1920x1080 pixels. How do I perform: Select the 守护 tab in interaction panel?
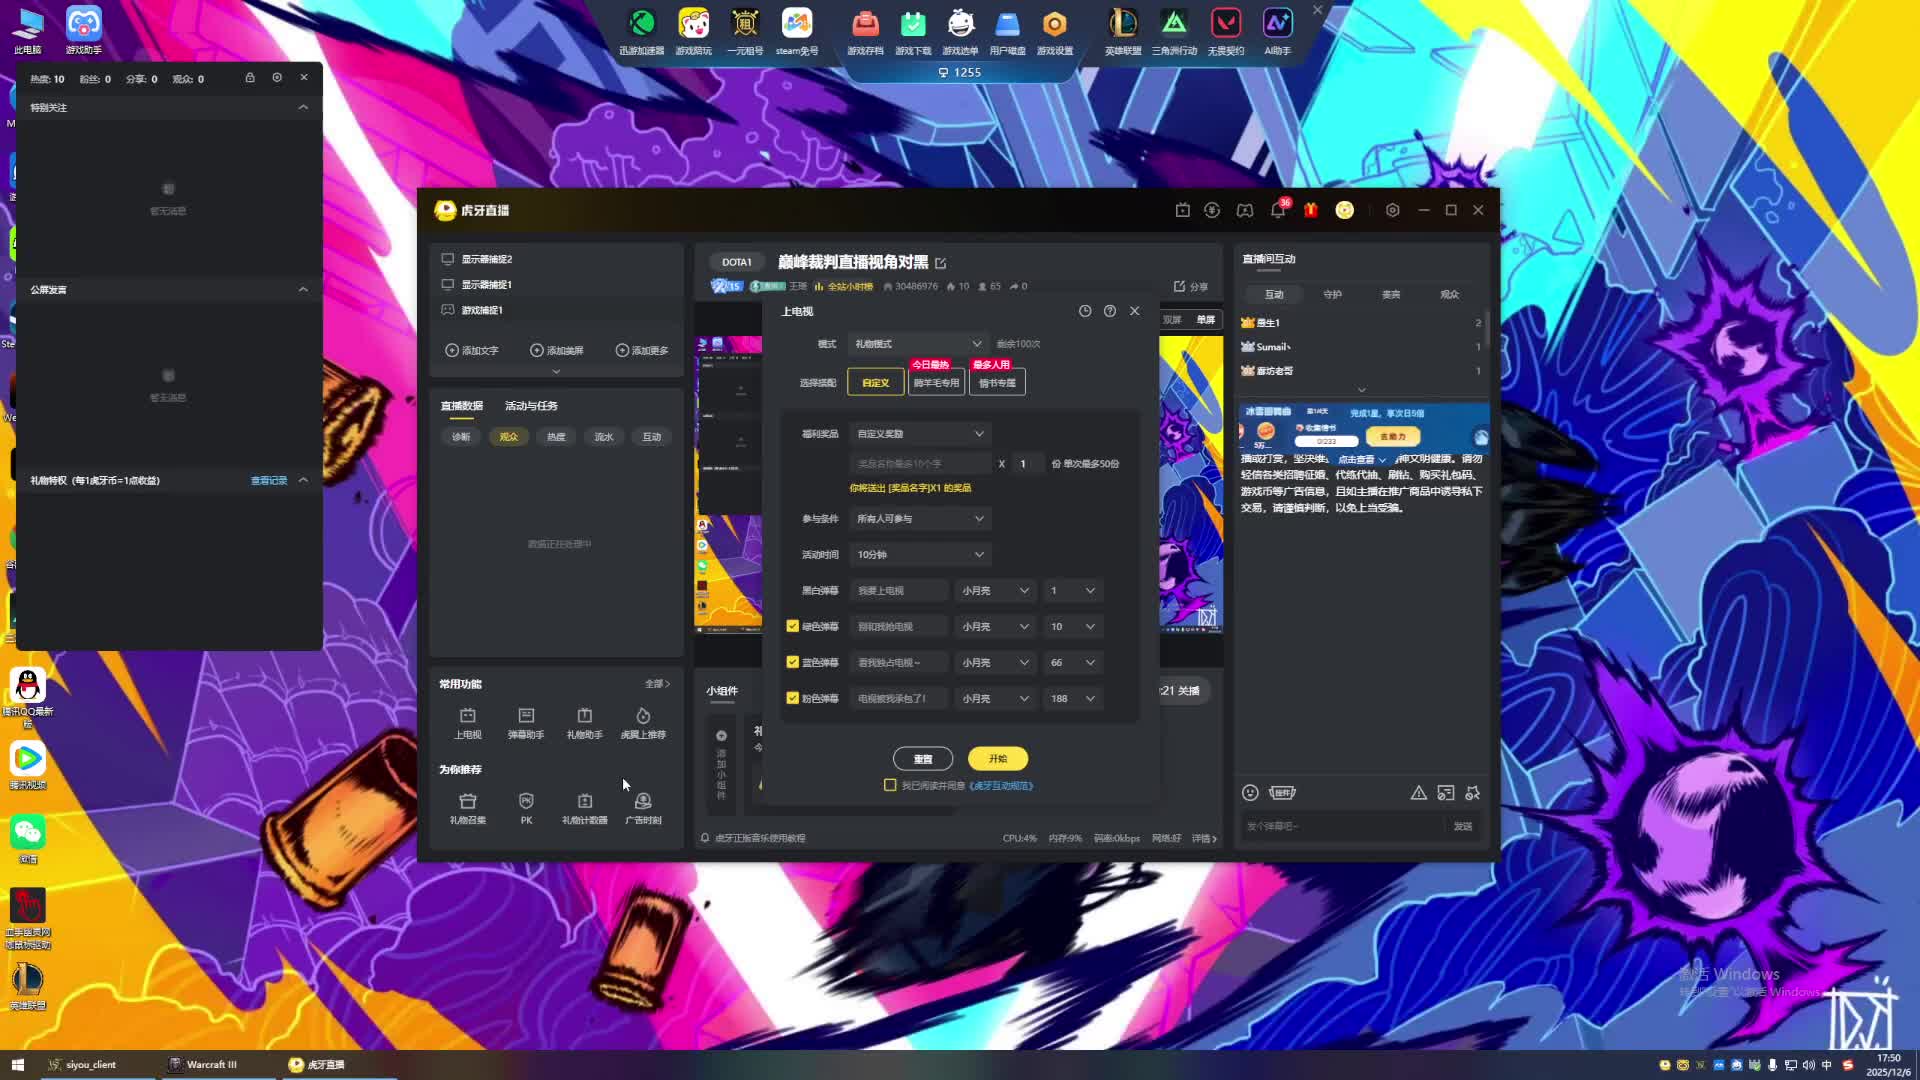[1332, 295]
